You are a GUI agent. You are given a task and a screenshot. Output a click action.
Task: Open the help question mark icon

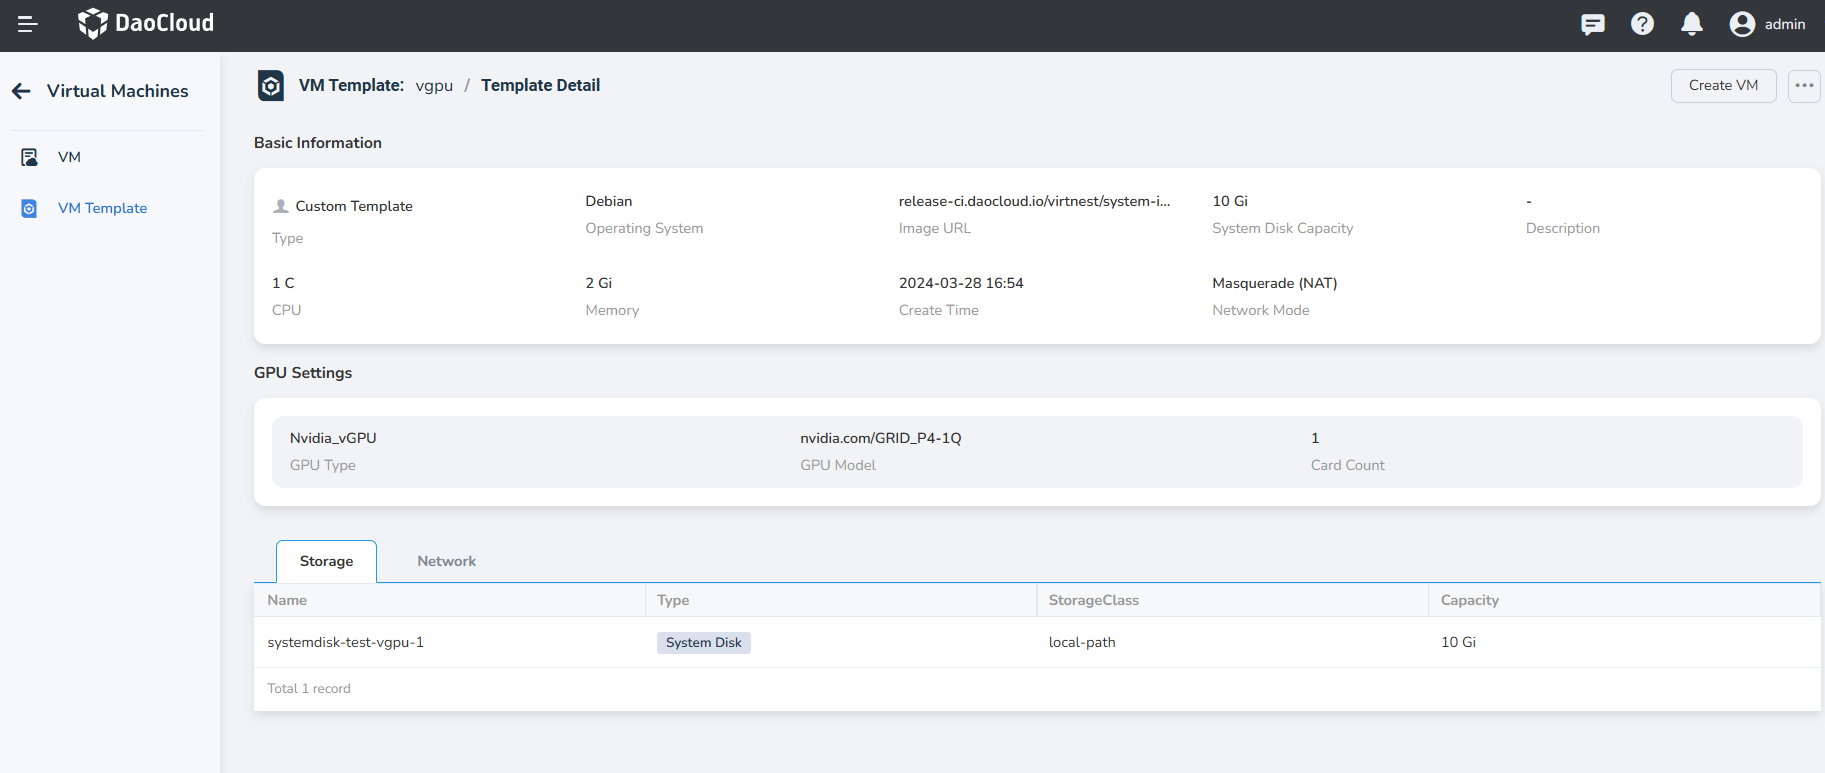[x=1642, y=24]
